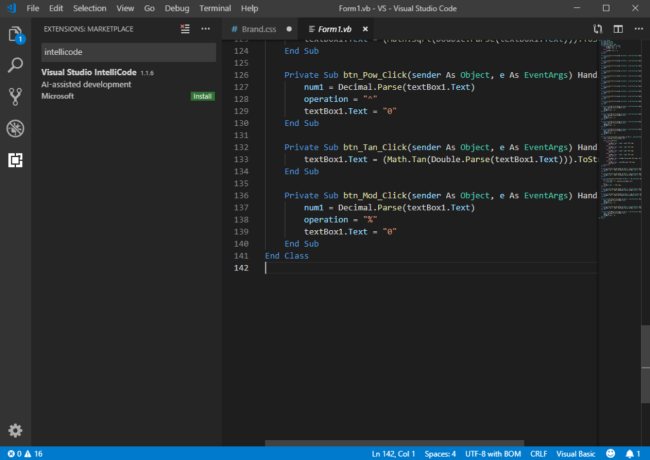Open notifications bell in status bar

coord(633,454)
